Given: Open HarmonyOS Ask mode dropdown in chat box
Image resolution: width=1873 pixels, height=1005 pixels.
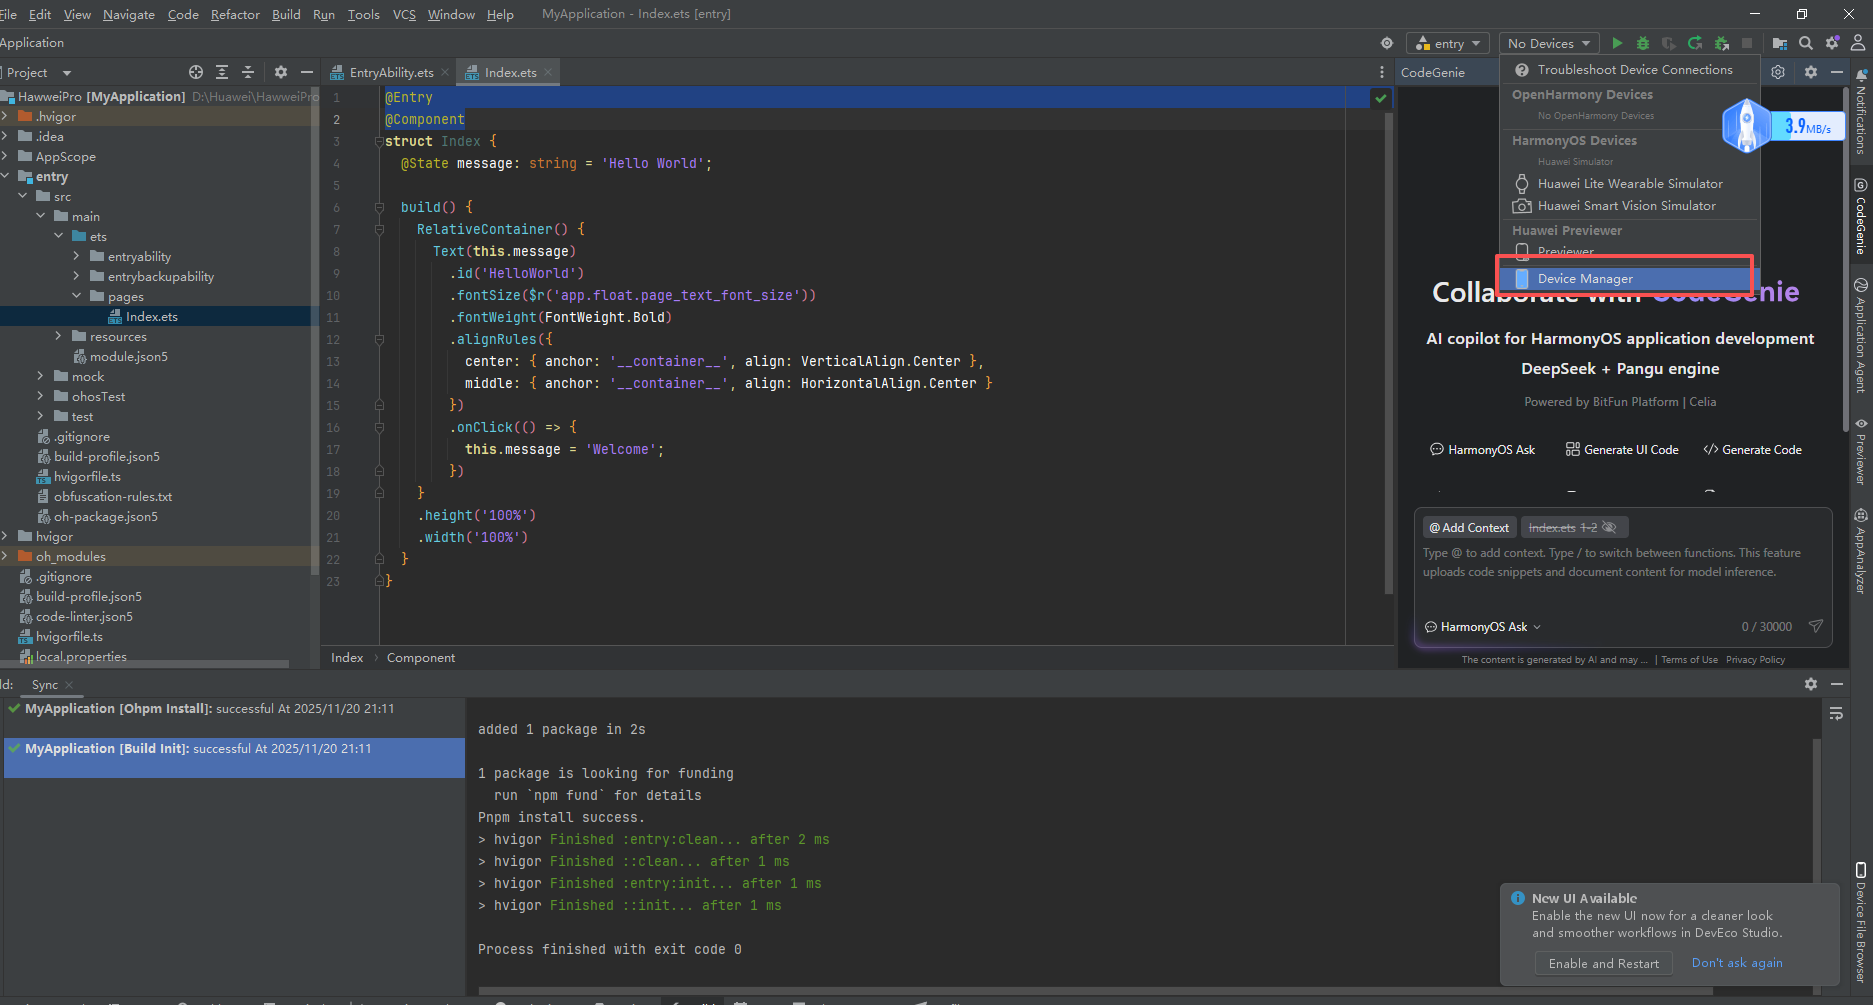Looking at the screenshot, I should pos(1483,627).
